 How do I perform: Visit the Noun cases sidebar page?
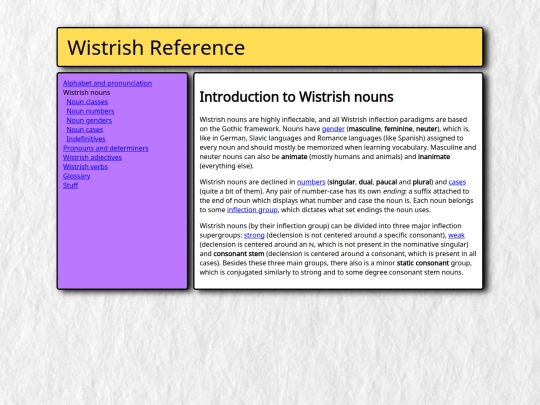[x=85, y=130]
